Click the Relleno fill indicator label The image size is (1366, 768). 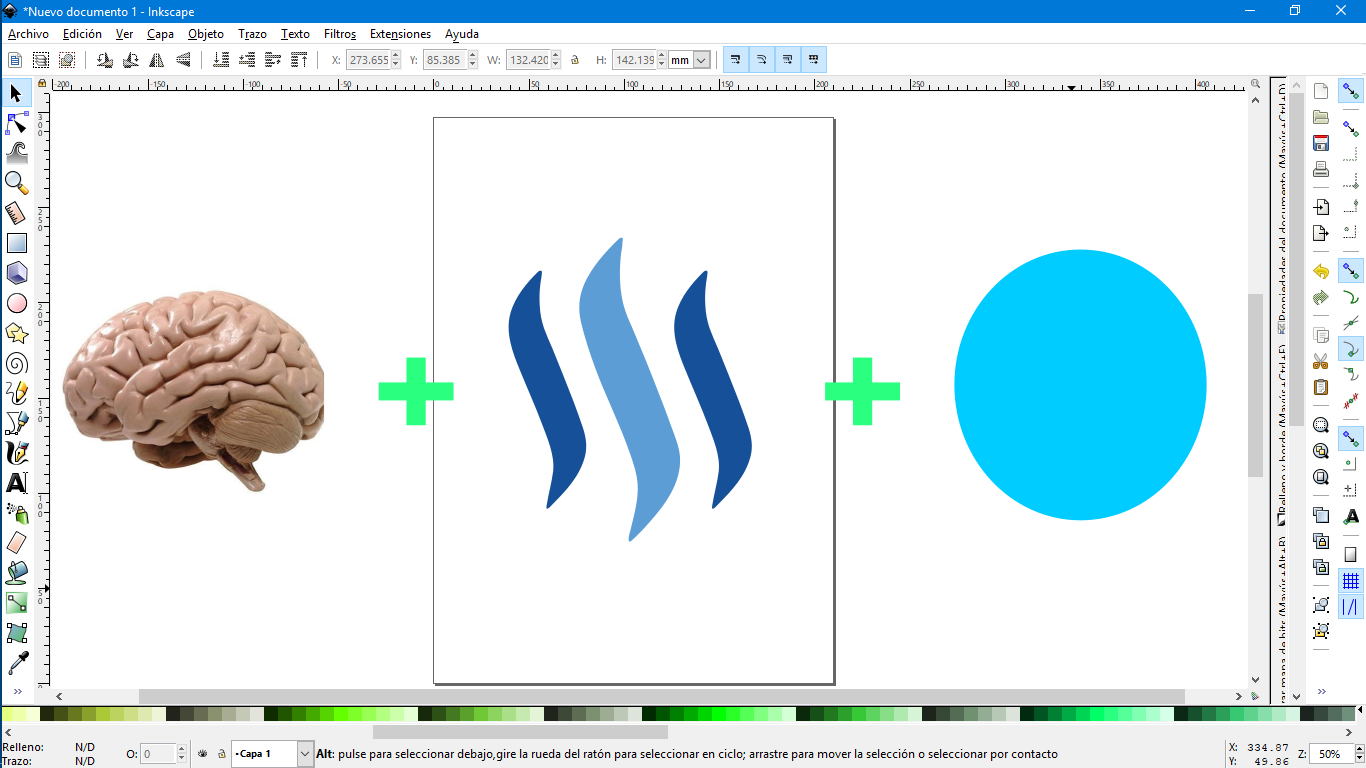click(21, 747)
